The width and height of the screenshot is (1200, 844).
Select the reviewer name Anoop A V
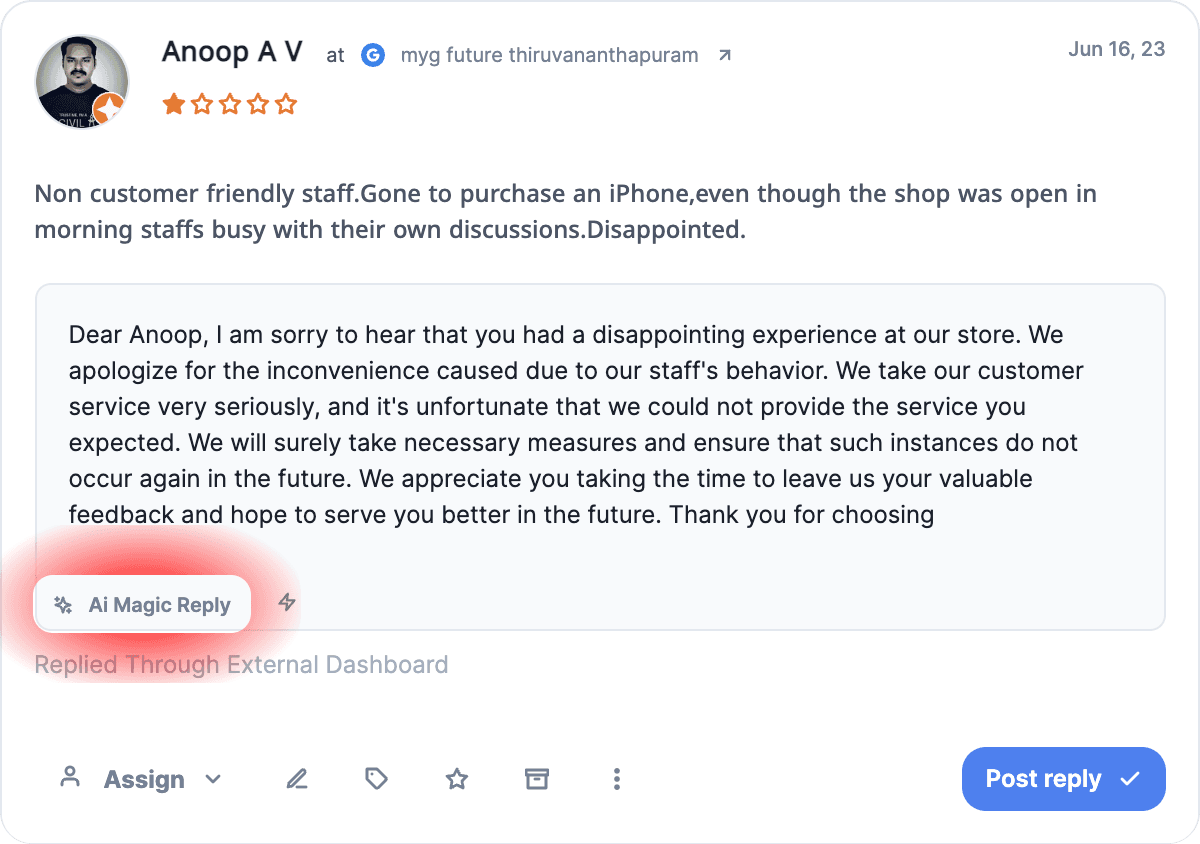(232, 52)
